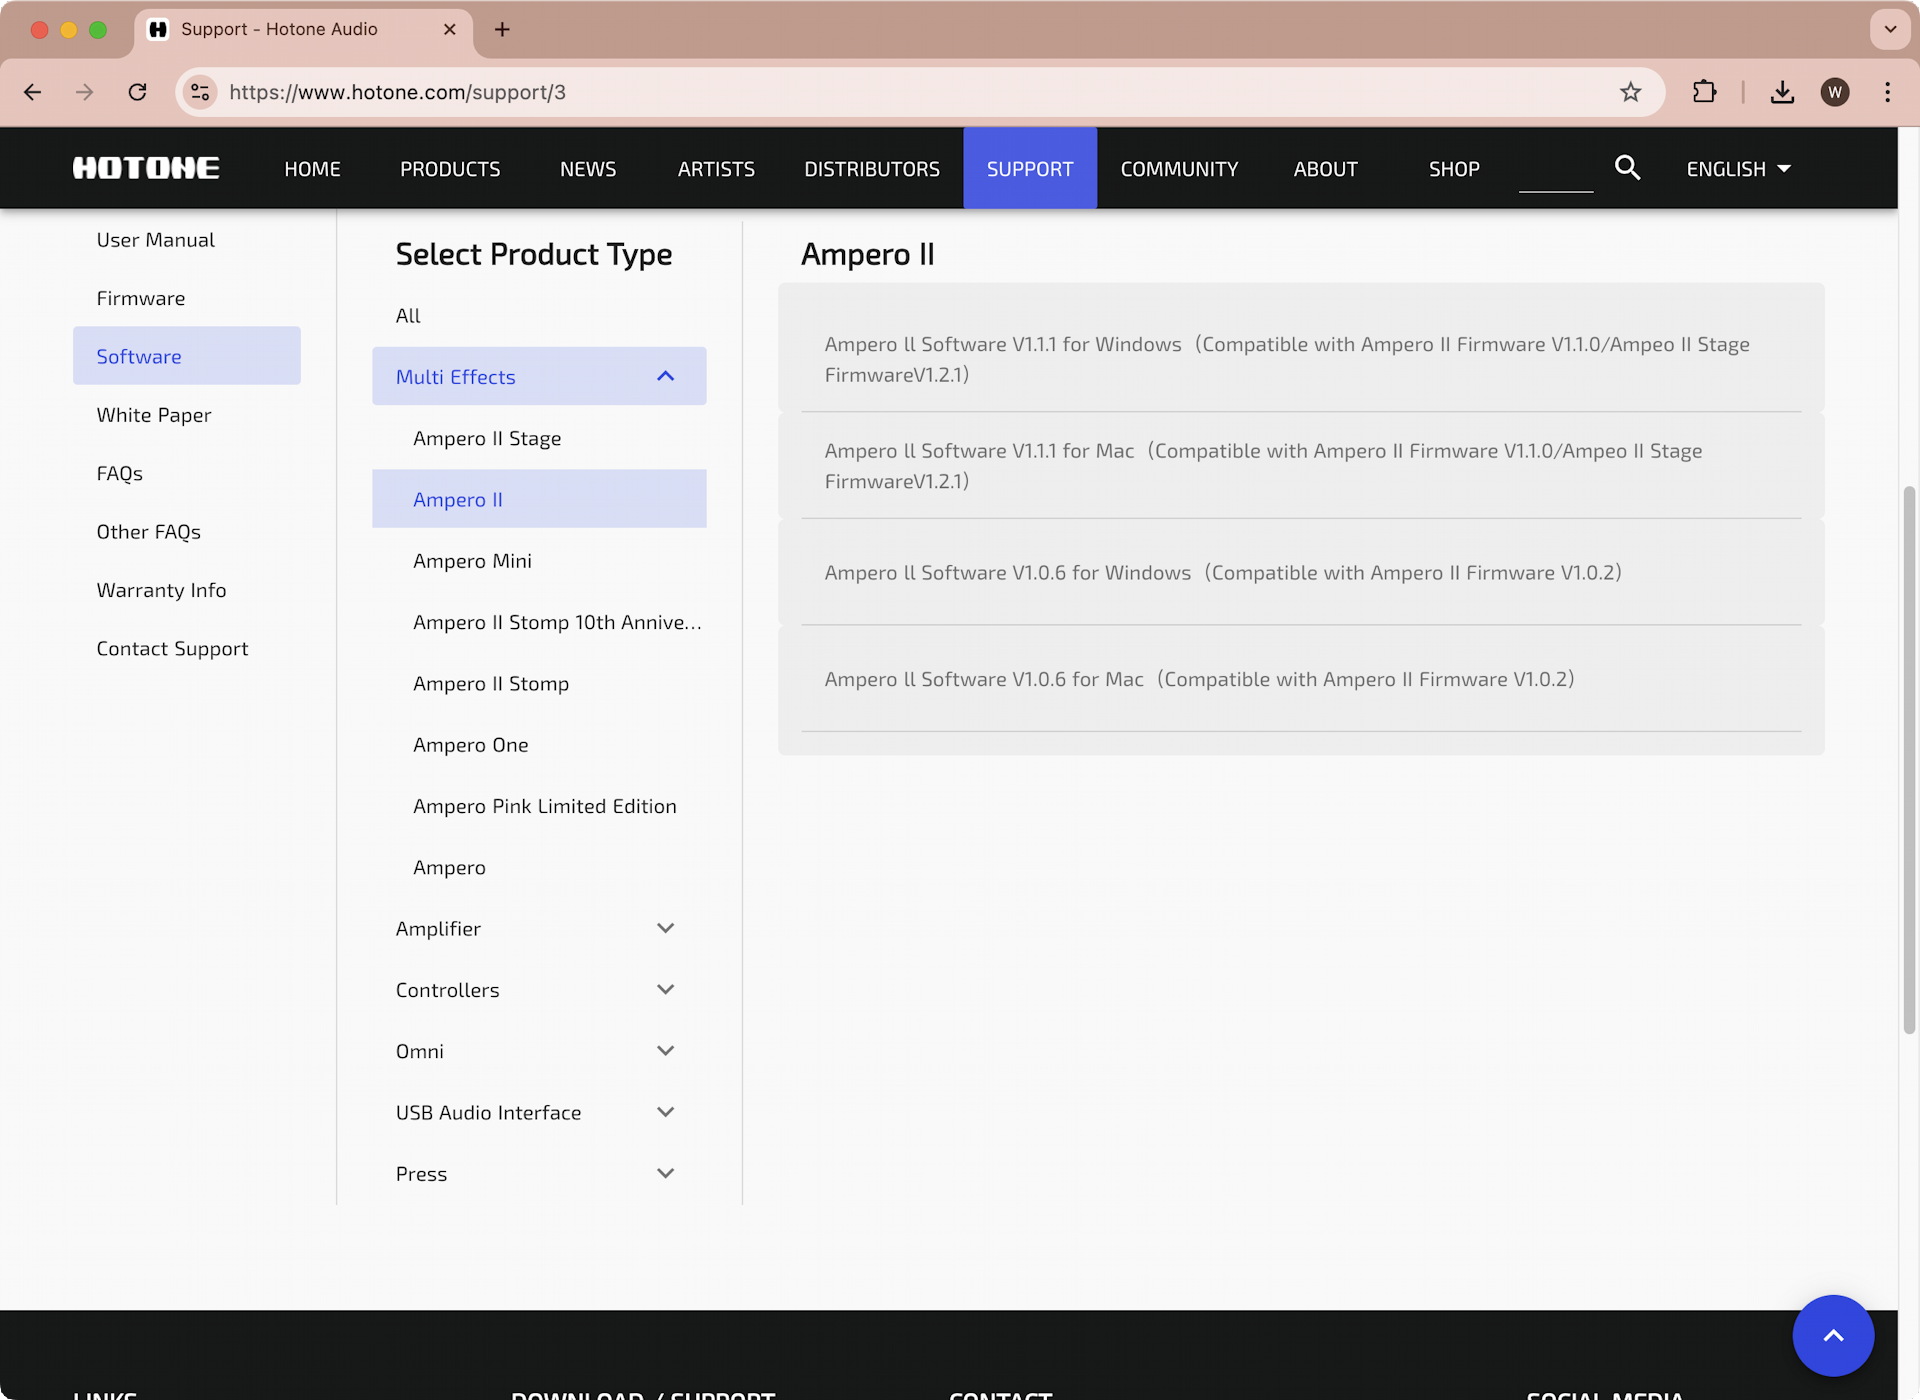Select Software in the sidebar
This screenshot has width=1920, height=1400.
point(187,356)
